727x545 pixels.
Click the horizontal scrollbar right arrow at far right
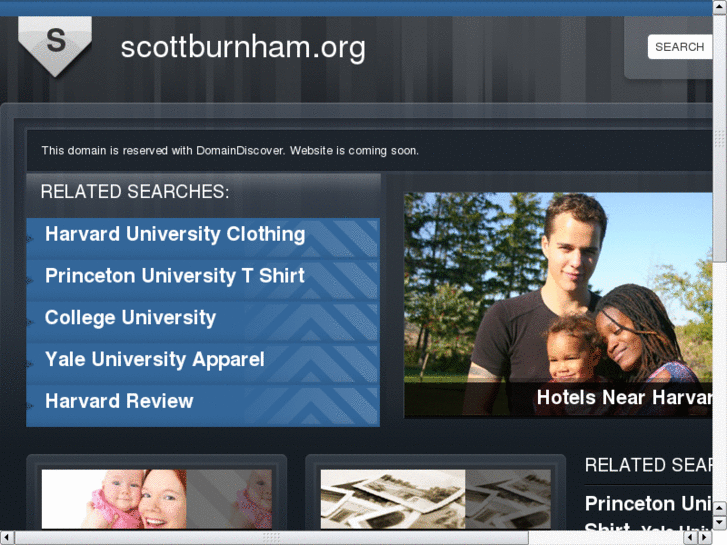(705, 538)
